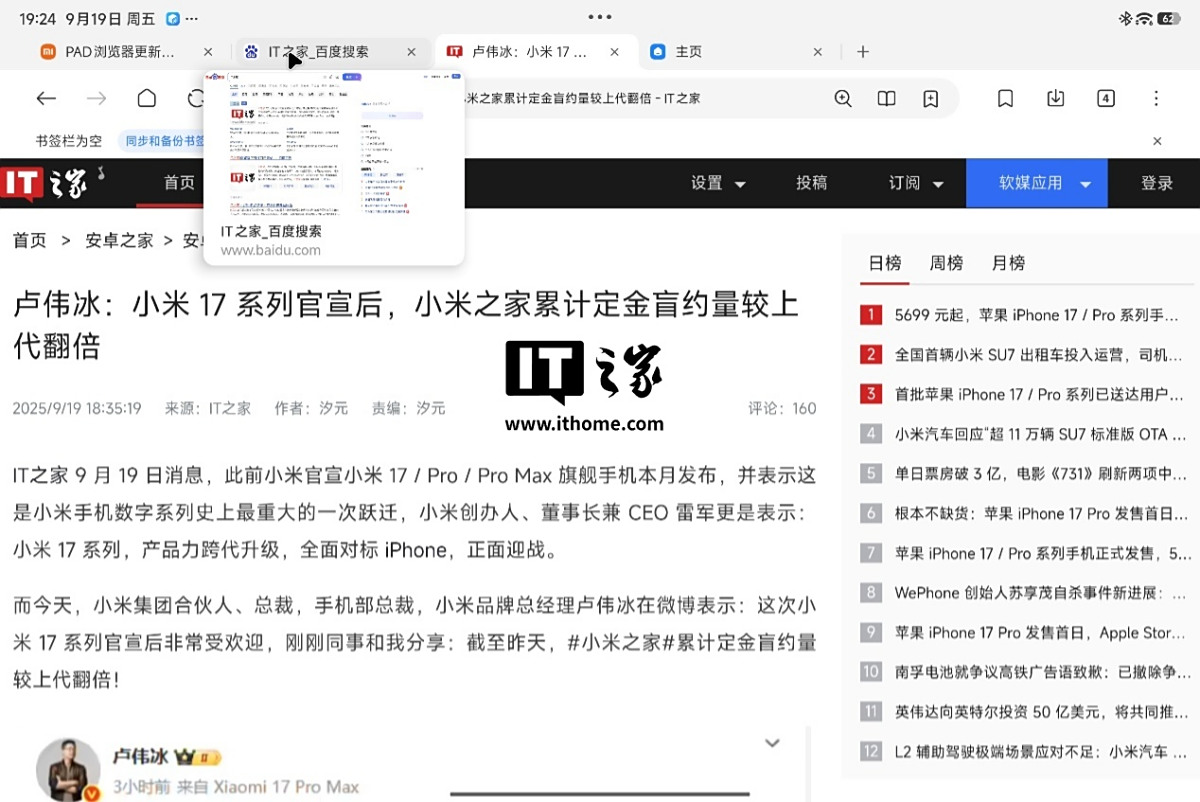The height and width of the screenshot is (802, 1200).
Task: Switch to 周榜 ranking tab
Action: [x=946, y=263]
